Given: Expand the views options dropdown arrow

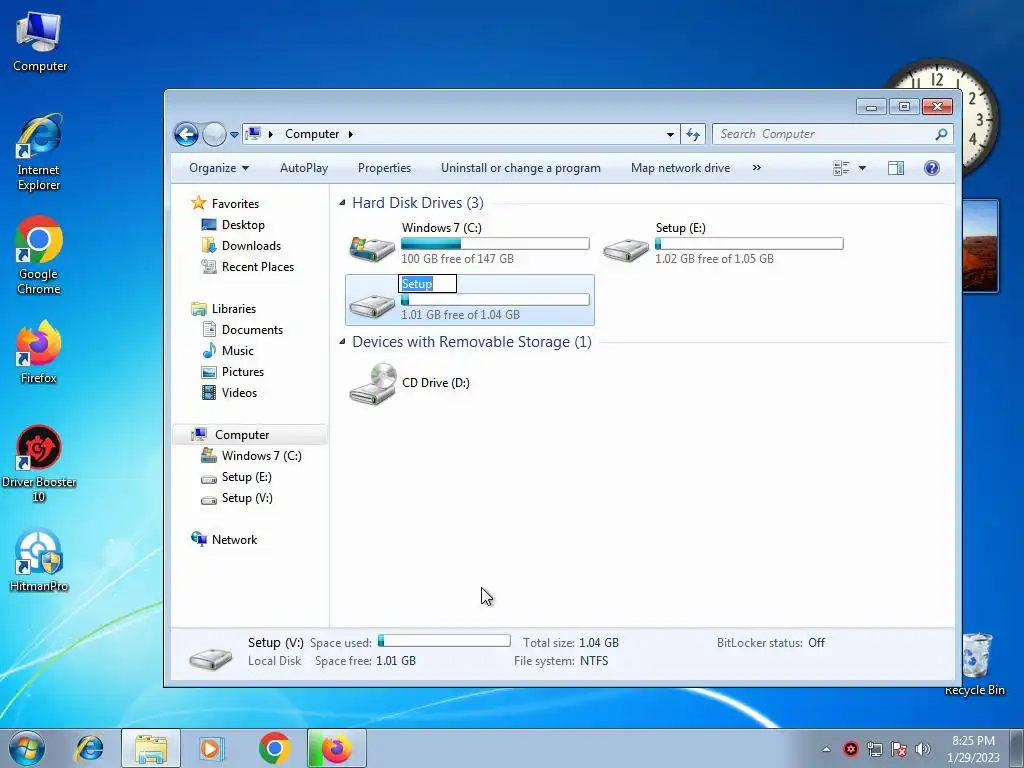Looking at the screenshot, I should 862,168.
